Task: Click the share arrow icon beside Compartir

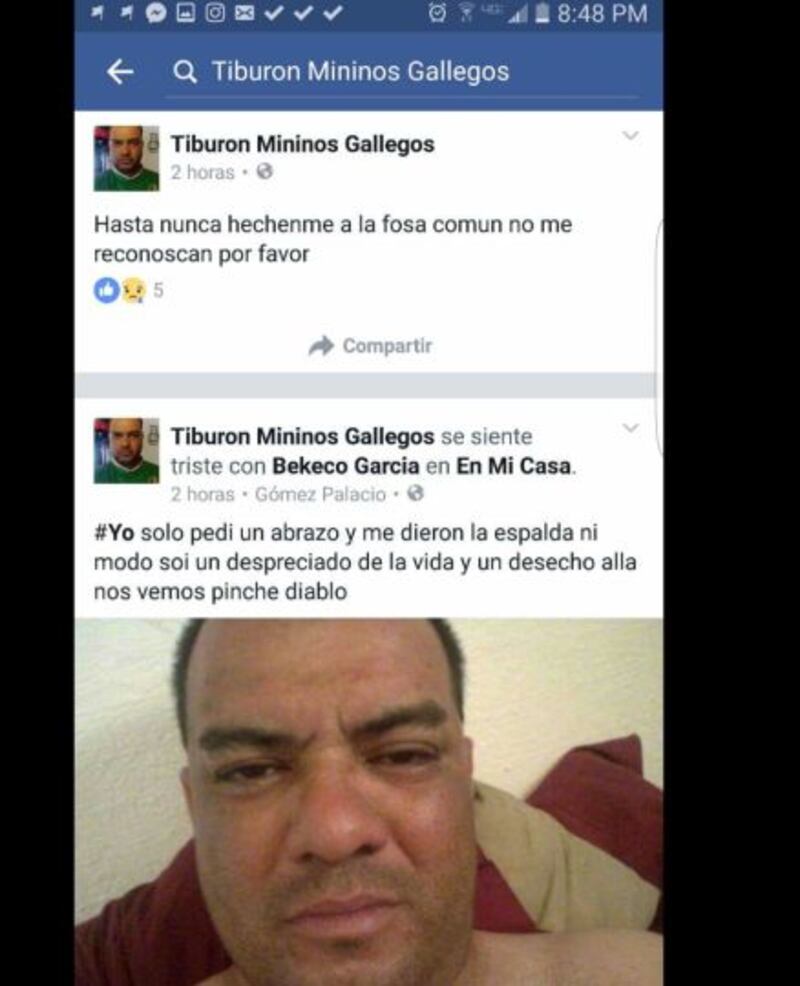Action: click(321, 346)
